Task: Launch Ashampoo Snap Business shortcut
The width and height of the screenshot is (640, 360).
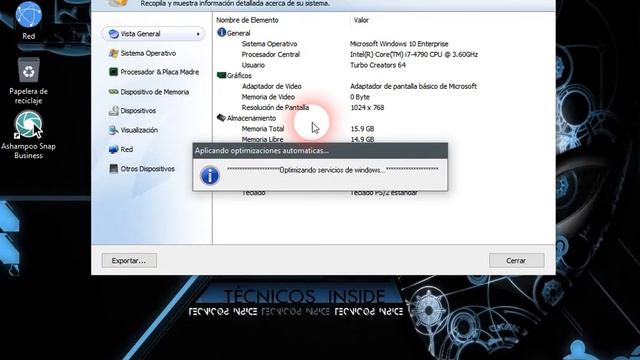Action: click(28, 135)
